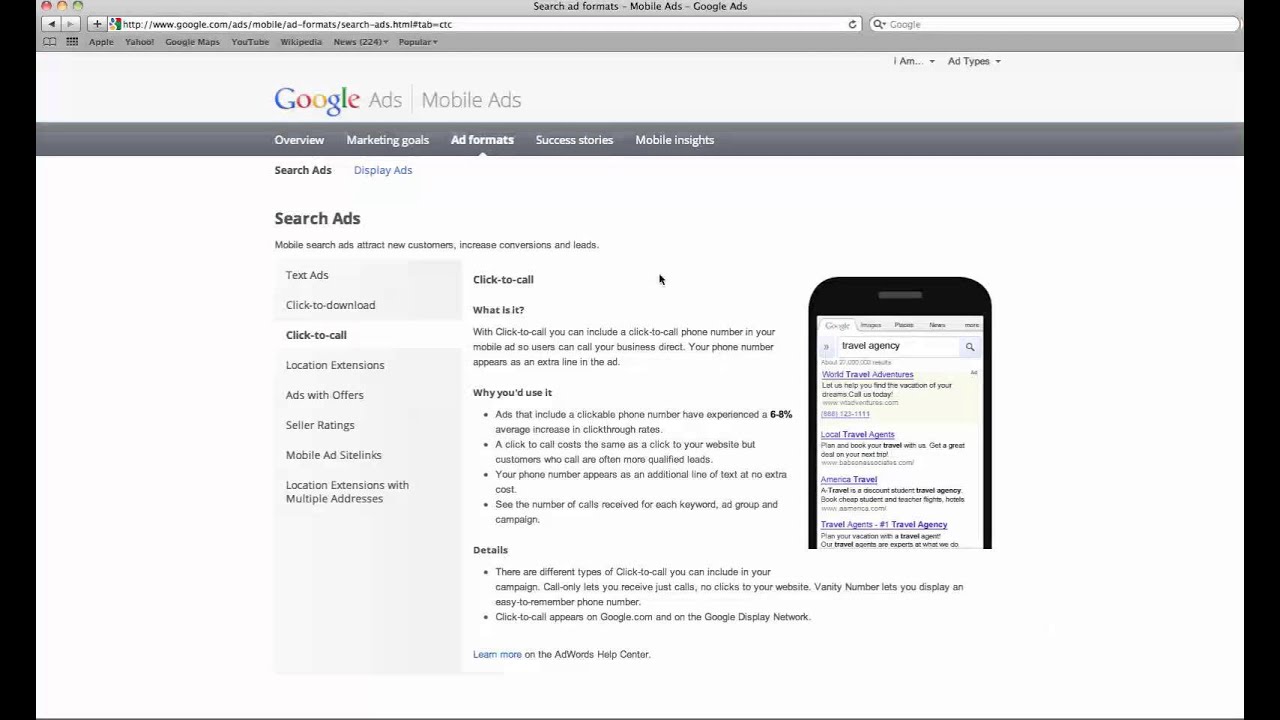The height and width of the screenshot is (720, 1280).
Task: Open the 'I Am...' dropdown menu
Action: point(914,61)
